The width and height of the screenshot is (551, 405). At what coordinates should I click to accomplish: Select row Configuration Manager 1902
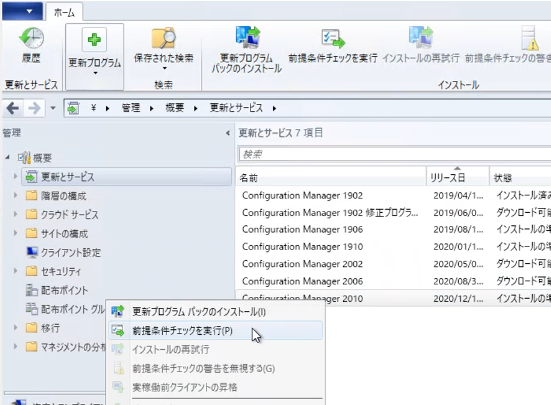click(x=393, y=195)
